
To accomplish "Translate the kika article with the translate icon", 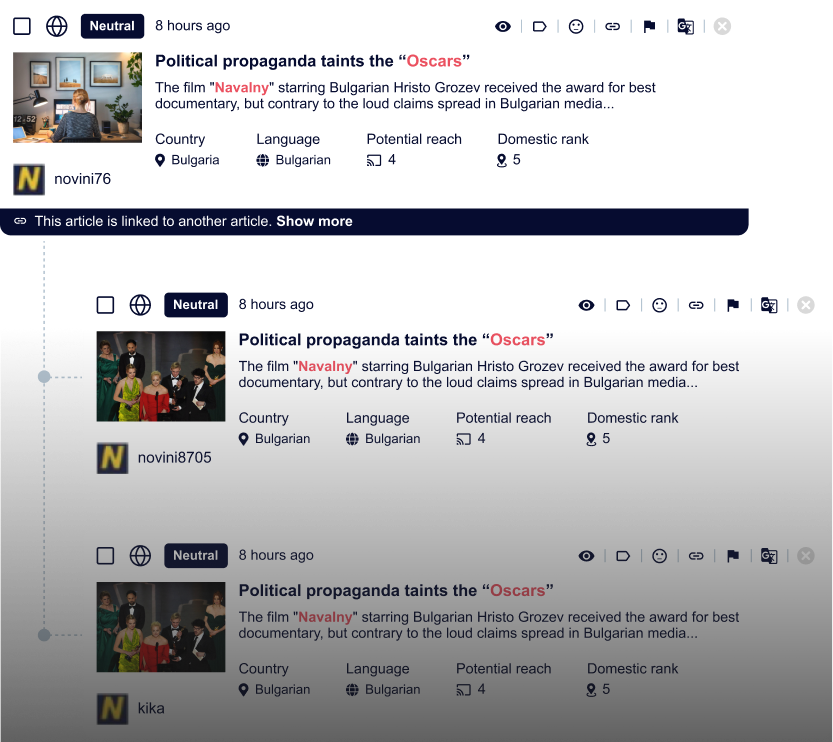I will [769, 556].
